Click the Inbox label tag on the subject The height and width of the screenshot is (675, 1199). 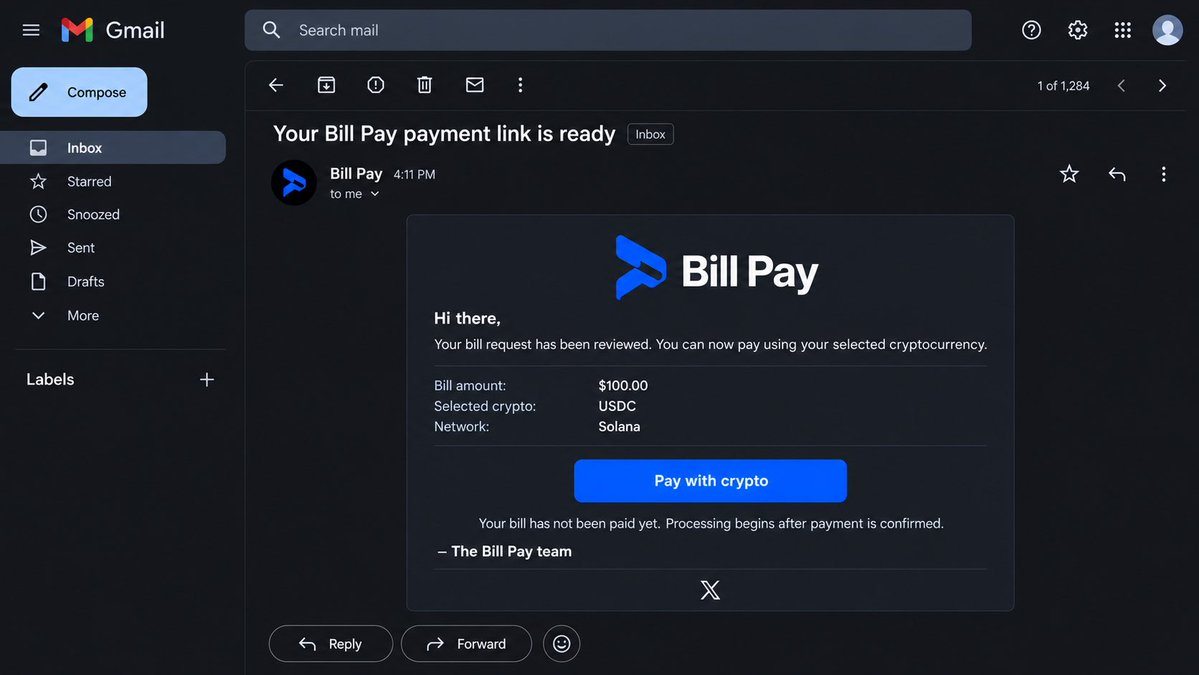click(x=650, y=134)
